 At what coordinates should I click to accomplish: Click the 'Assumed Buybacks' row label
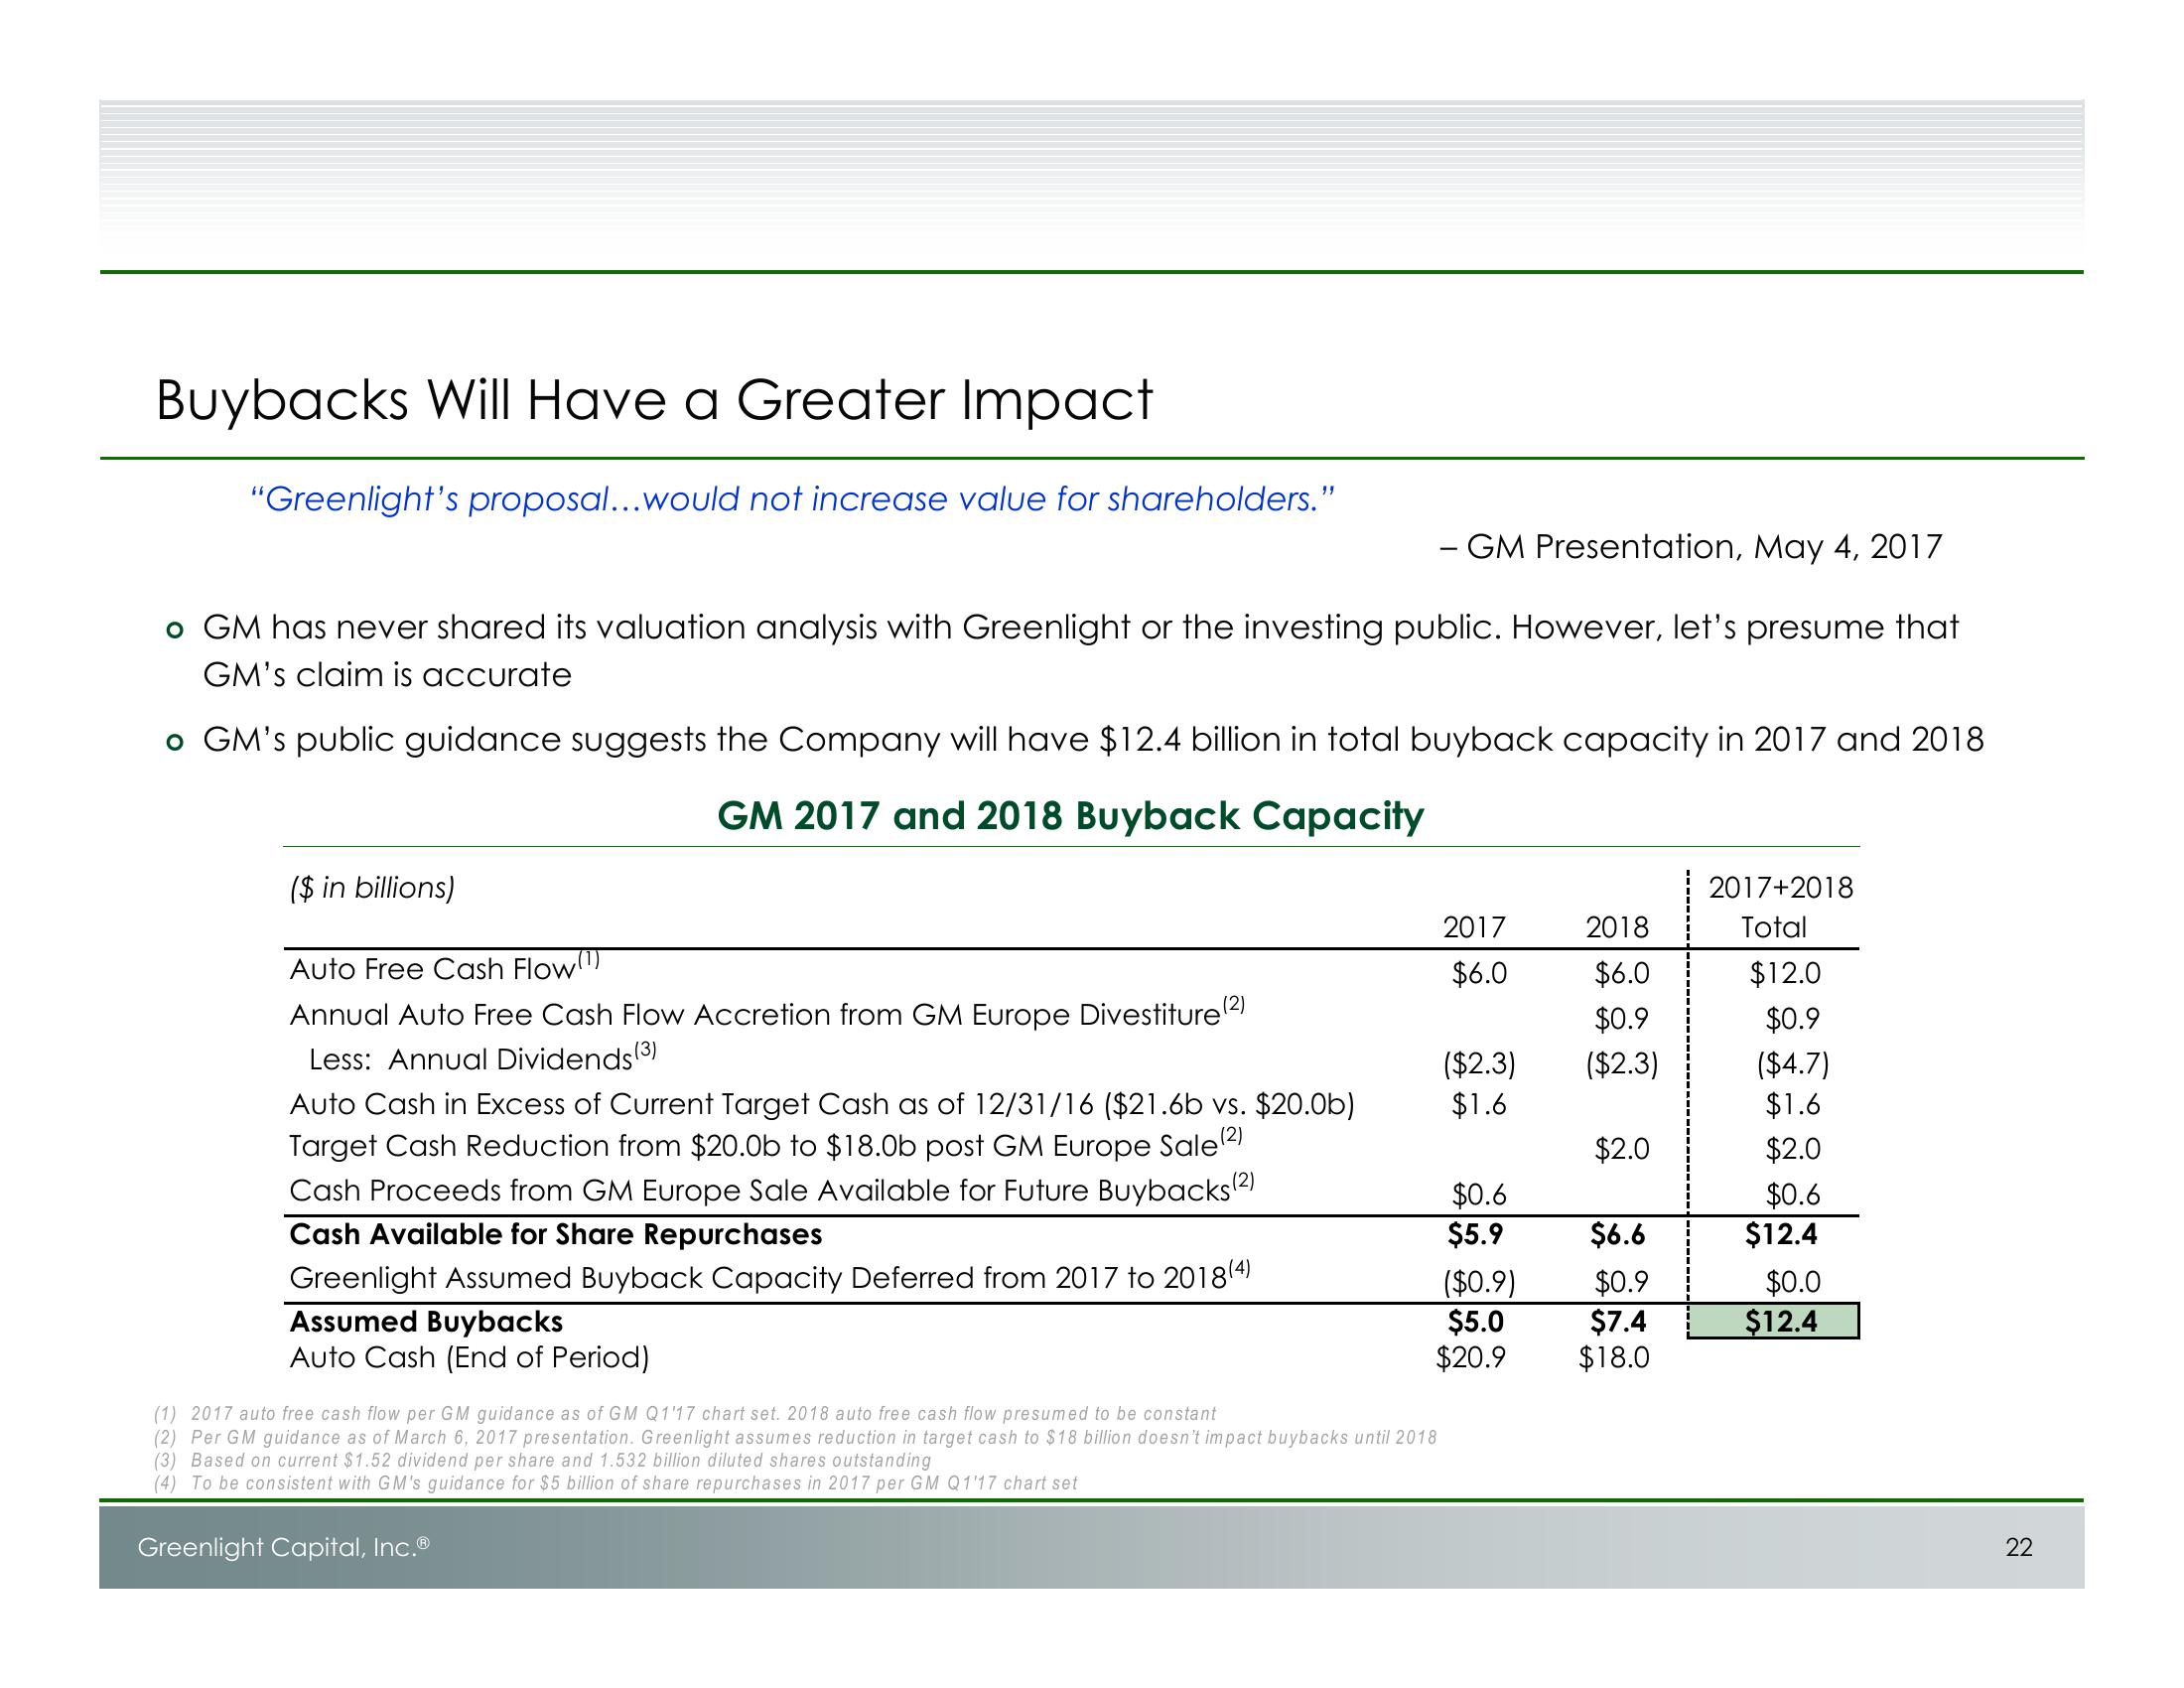(x=426, y=1321)
